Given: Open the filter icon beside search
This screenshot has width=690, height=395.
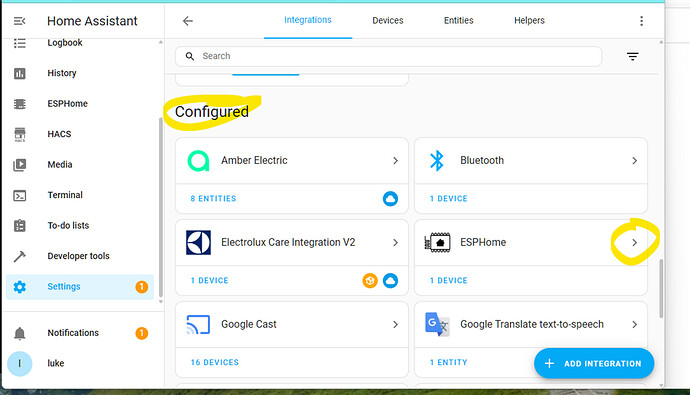Looking at the screenshot, I should click(x=632, y=56).
